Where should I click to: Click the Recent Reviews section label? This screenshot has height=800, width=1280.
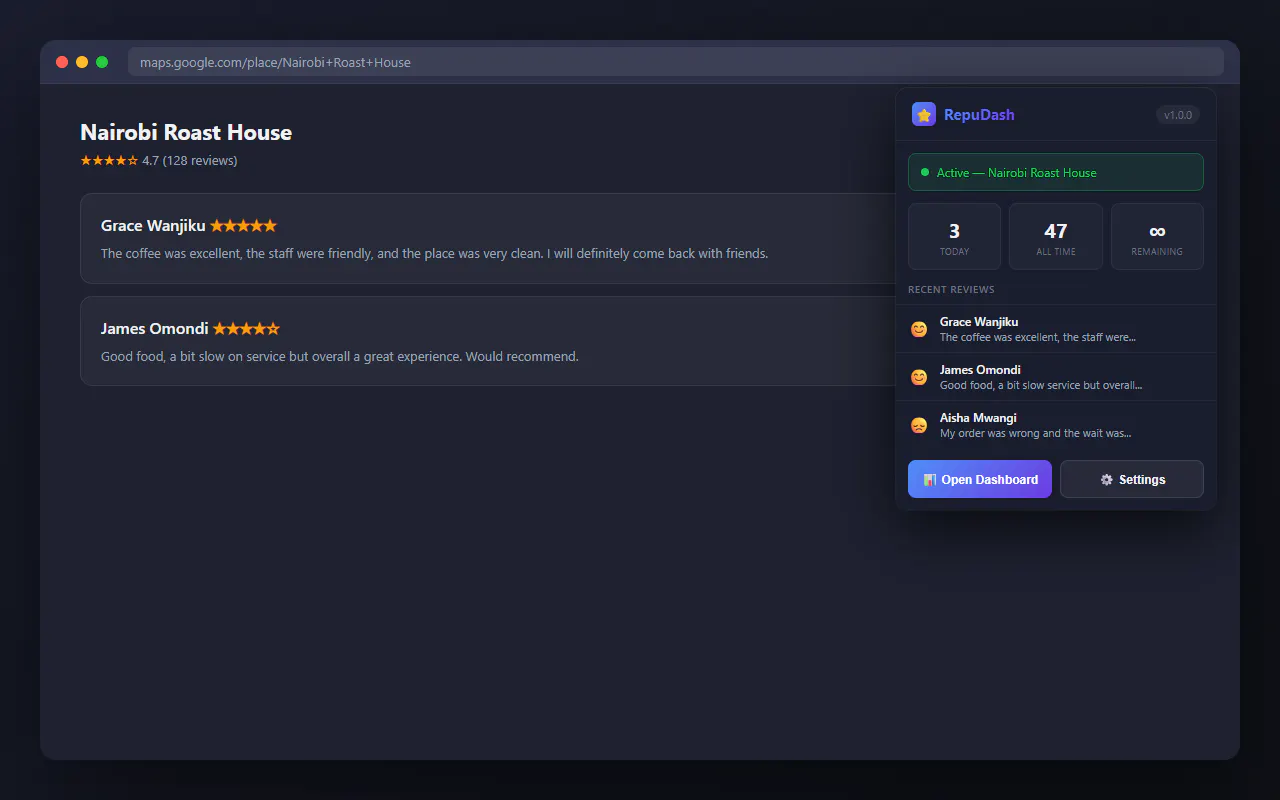click(x=951, y=290)
